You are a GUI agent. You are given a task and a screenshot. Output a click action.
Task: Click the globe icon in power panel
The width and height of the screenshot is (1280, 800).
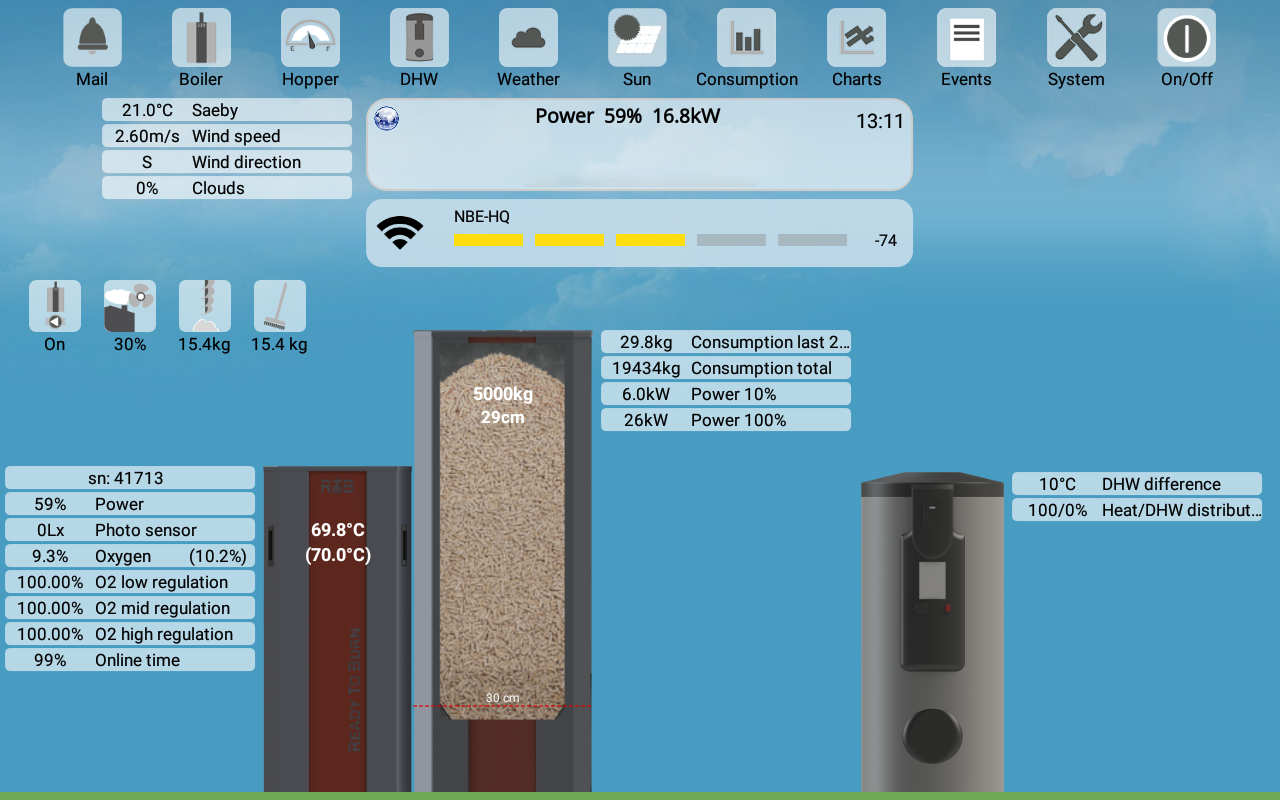387,119
